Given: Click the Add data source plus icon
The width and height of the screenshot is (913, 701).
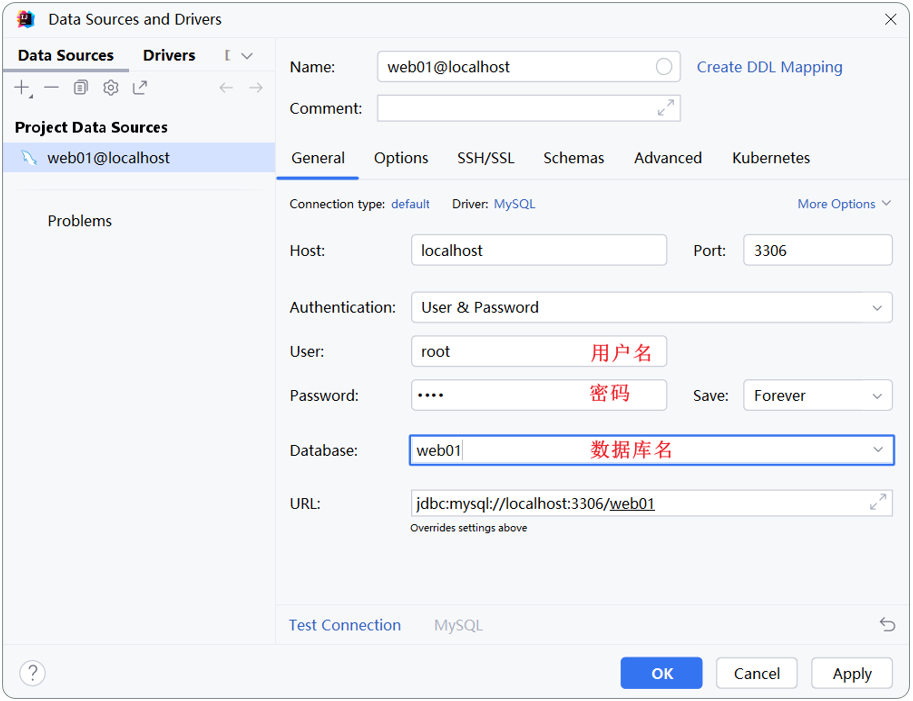Looking at the screenshot, I should [22, 88].
